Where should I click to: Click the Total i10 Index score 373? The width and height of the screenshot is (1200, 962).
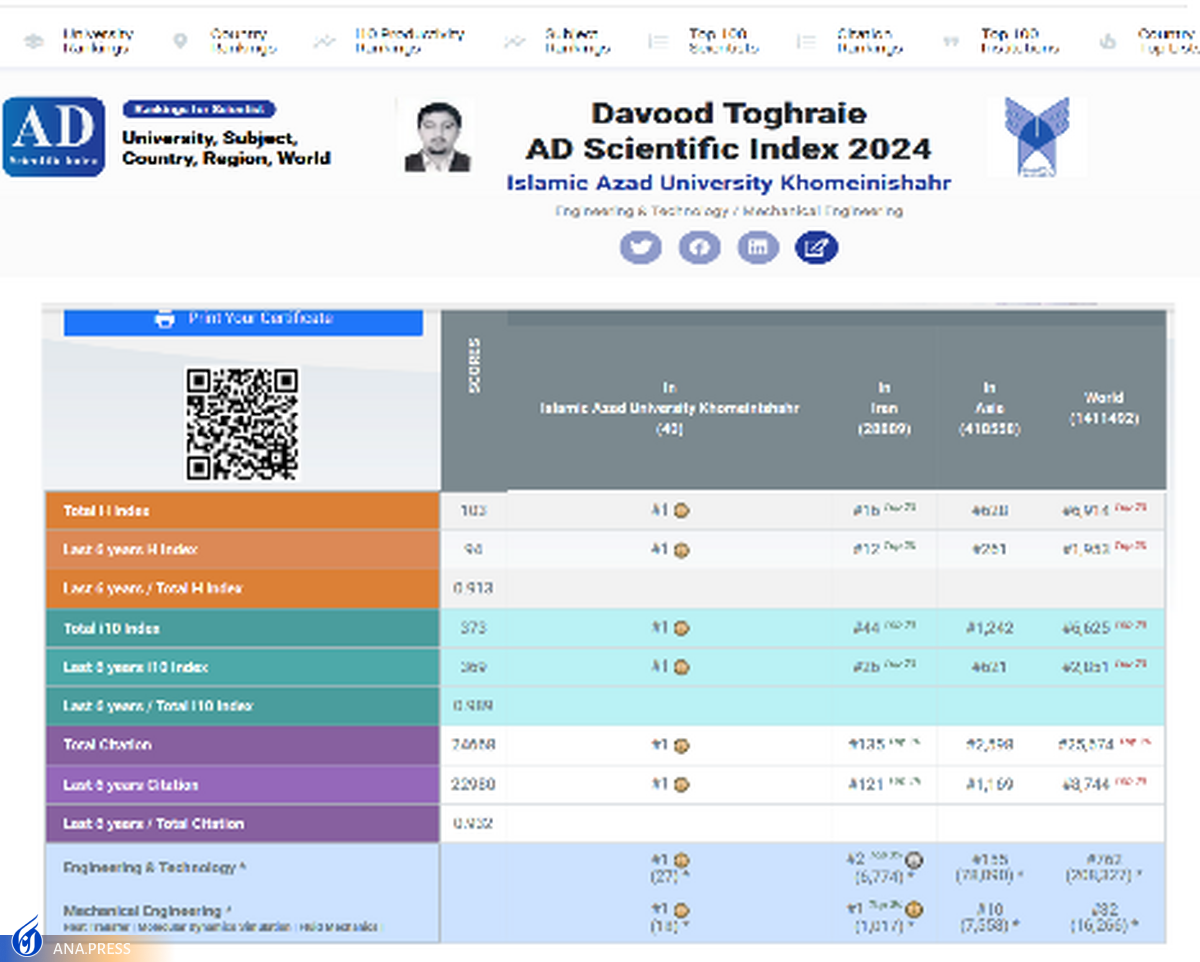[x=473, y=629]
